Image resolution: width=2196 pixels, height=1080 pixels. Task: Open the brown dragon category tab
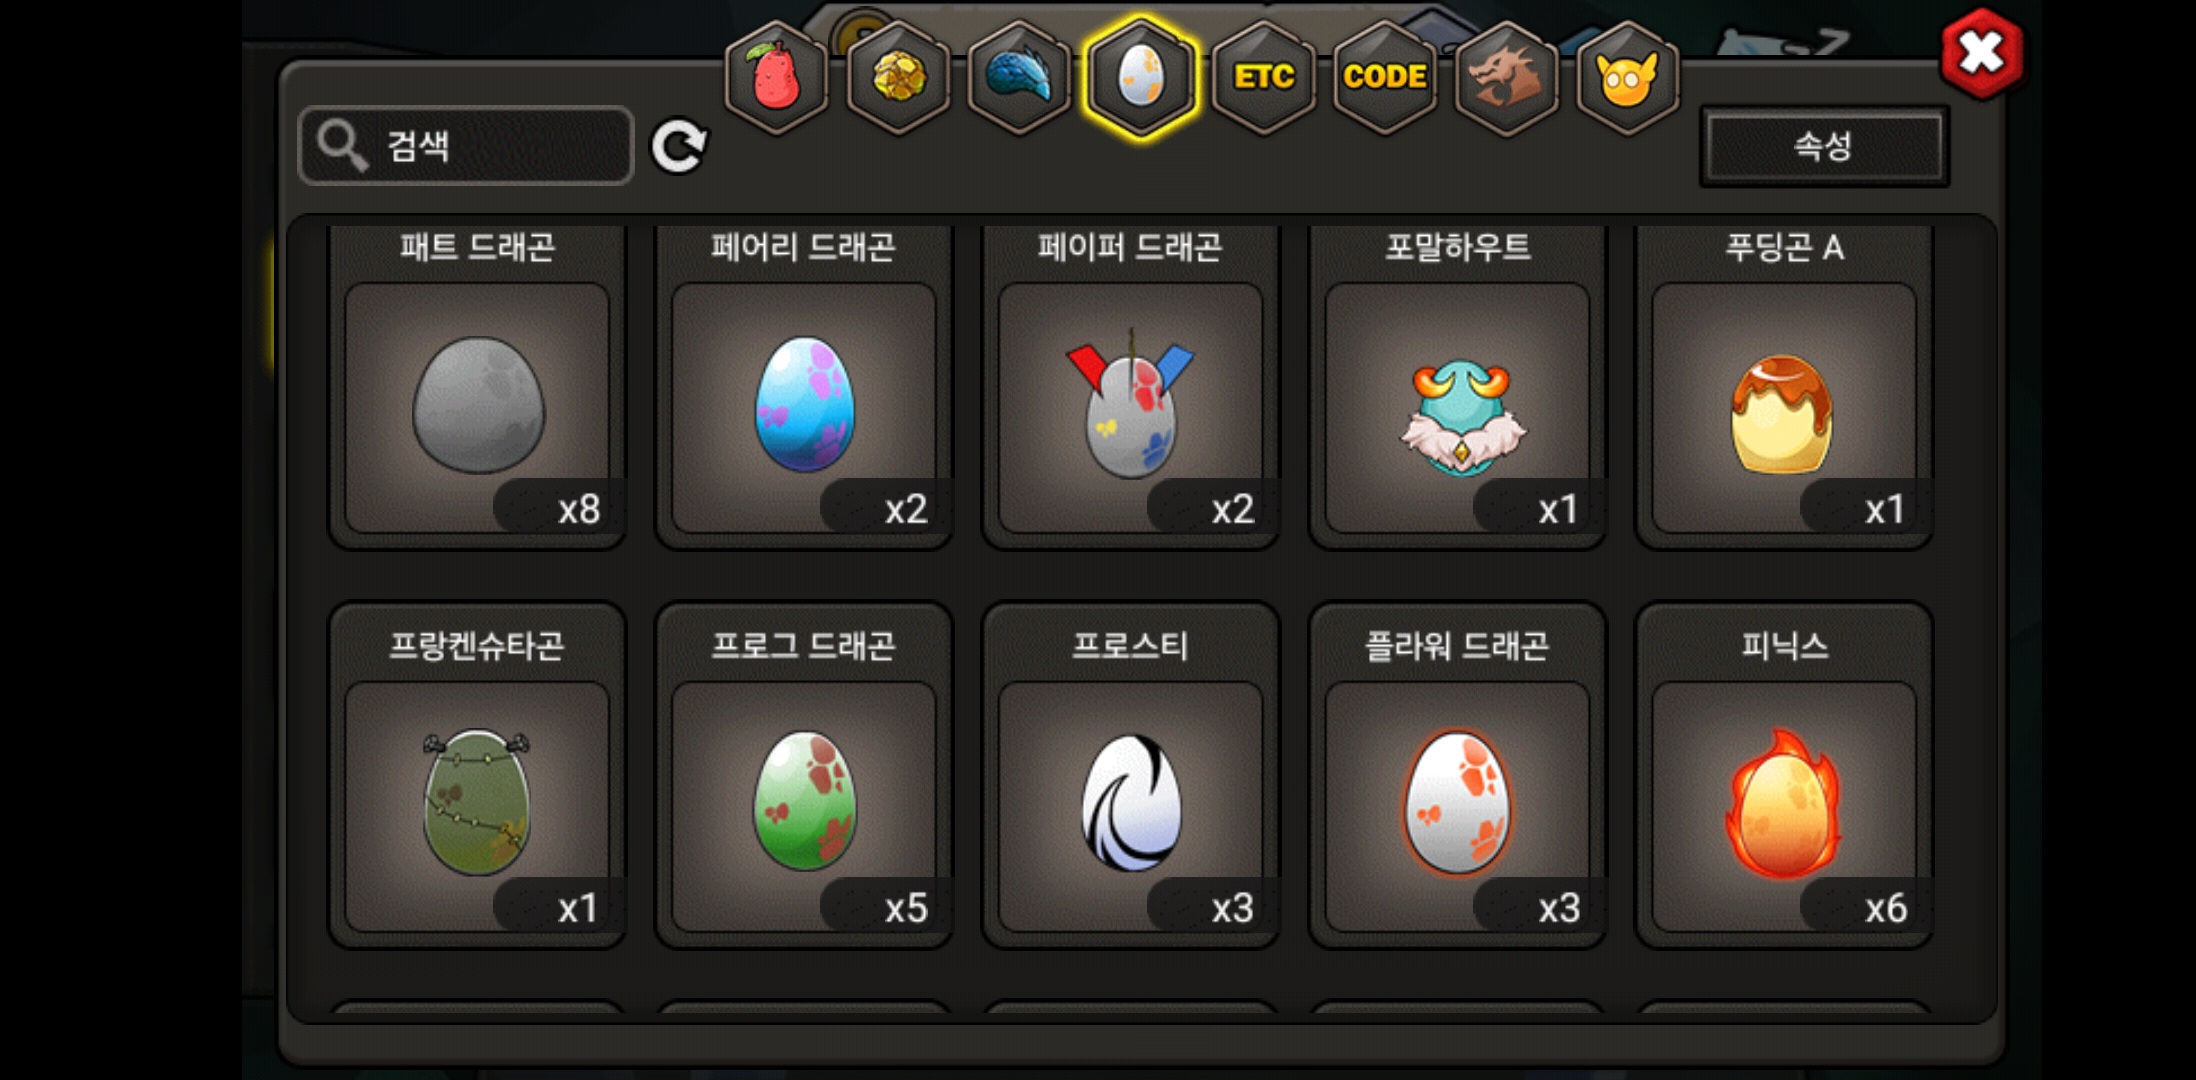tap(1506, 77)
